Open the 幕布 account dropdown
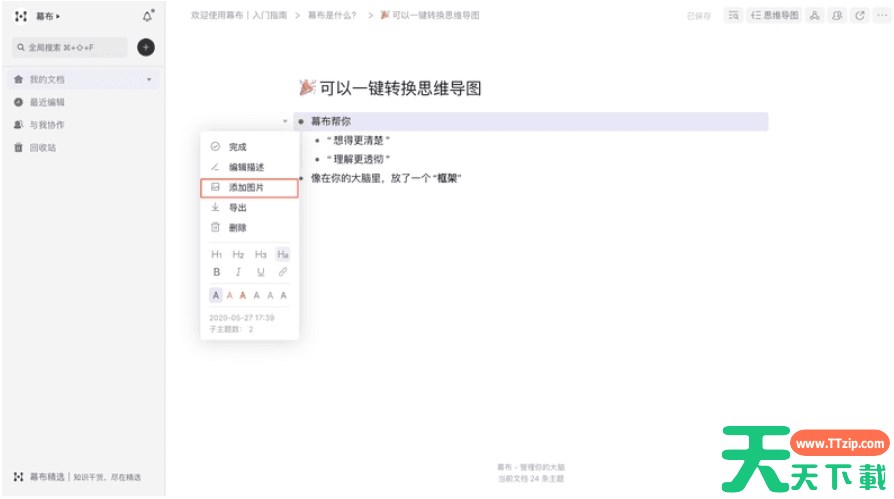The width and height of the screenshot is (894, 499). click(46, 17)
